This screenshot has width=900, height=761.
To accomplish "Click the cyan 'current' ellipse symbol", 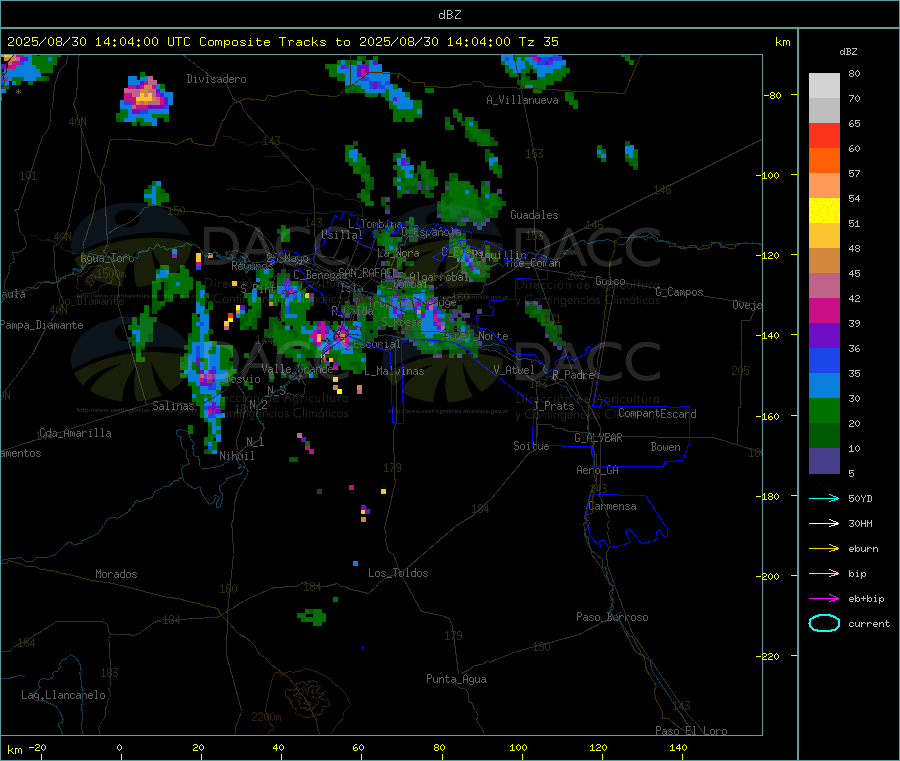I will point(824,623).
